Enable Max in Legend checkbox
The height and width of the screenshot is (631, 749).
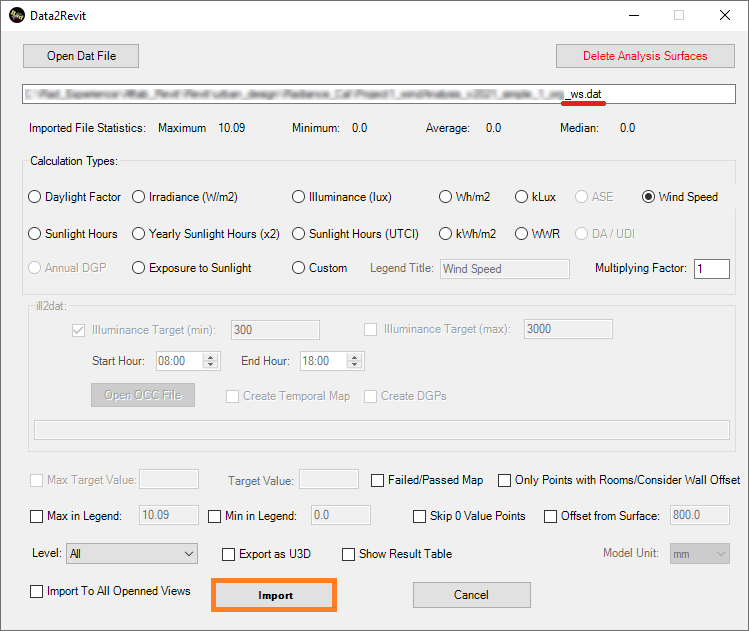coord(36,516)
